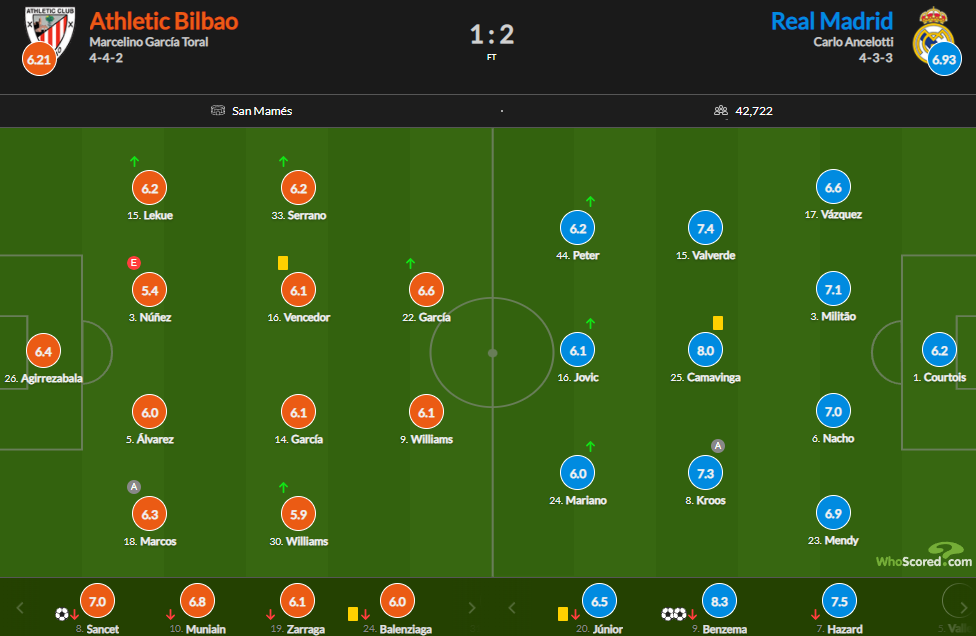
Task: Show previous Real Madrid substitutes
Action: point(512,607)
